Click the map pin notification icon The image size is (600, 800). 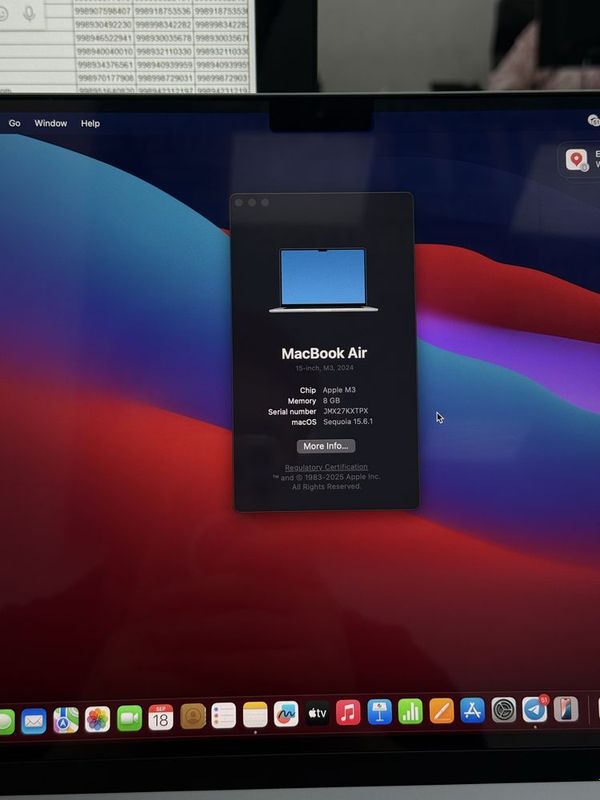pyautogui.click(x=577, y=160)
